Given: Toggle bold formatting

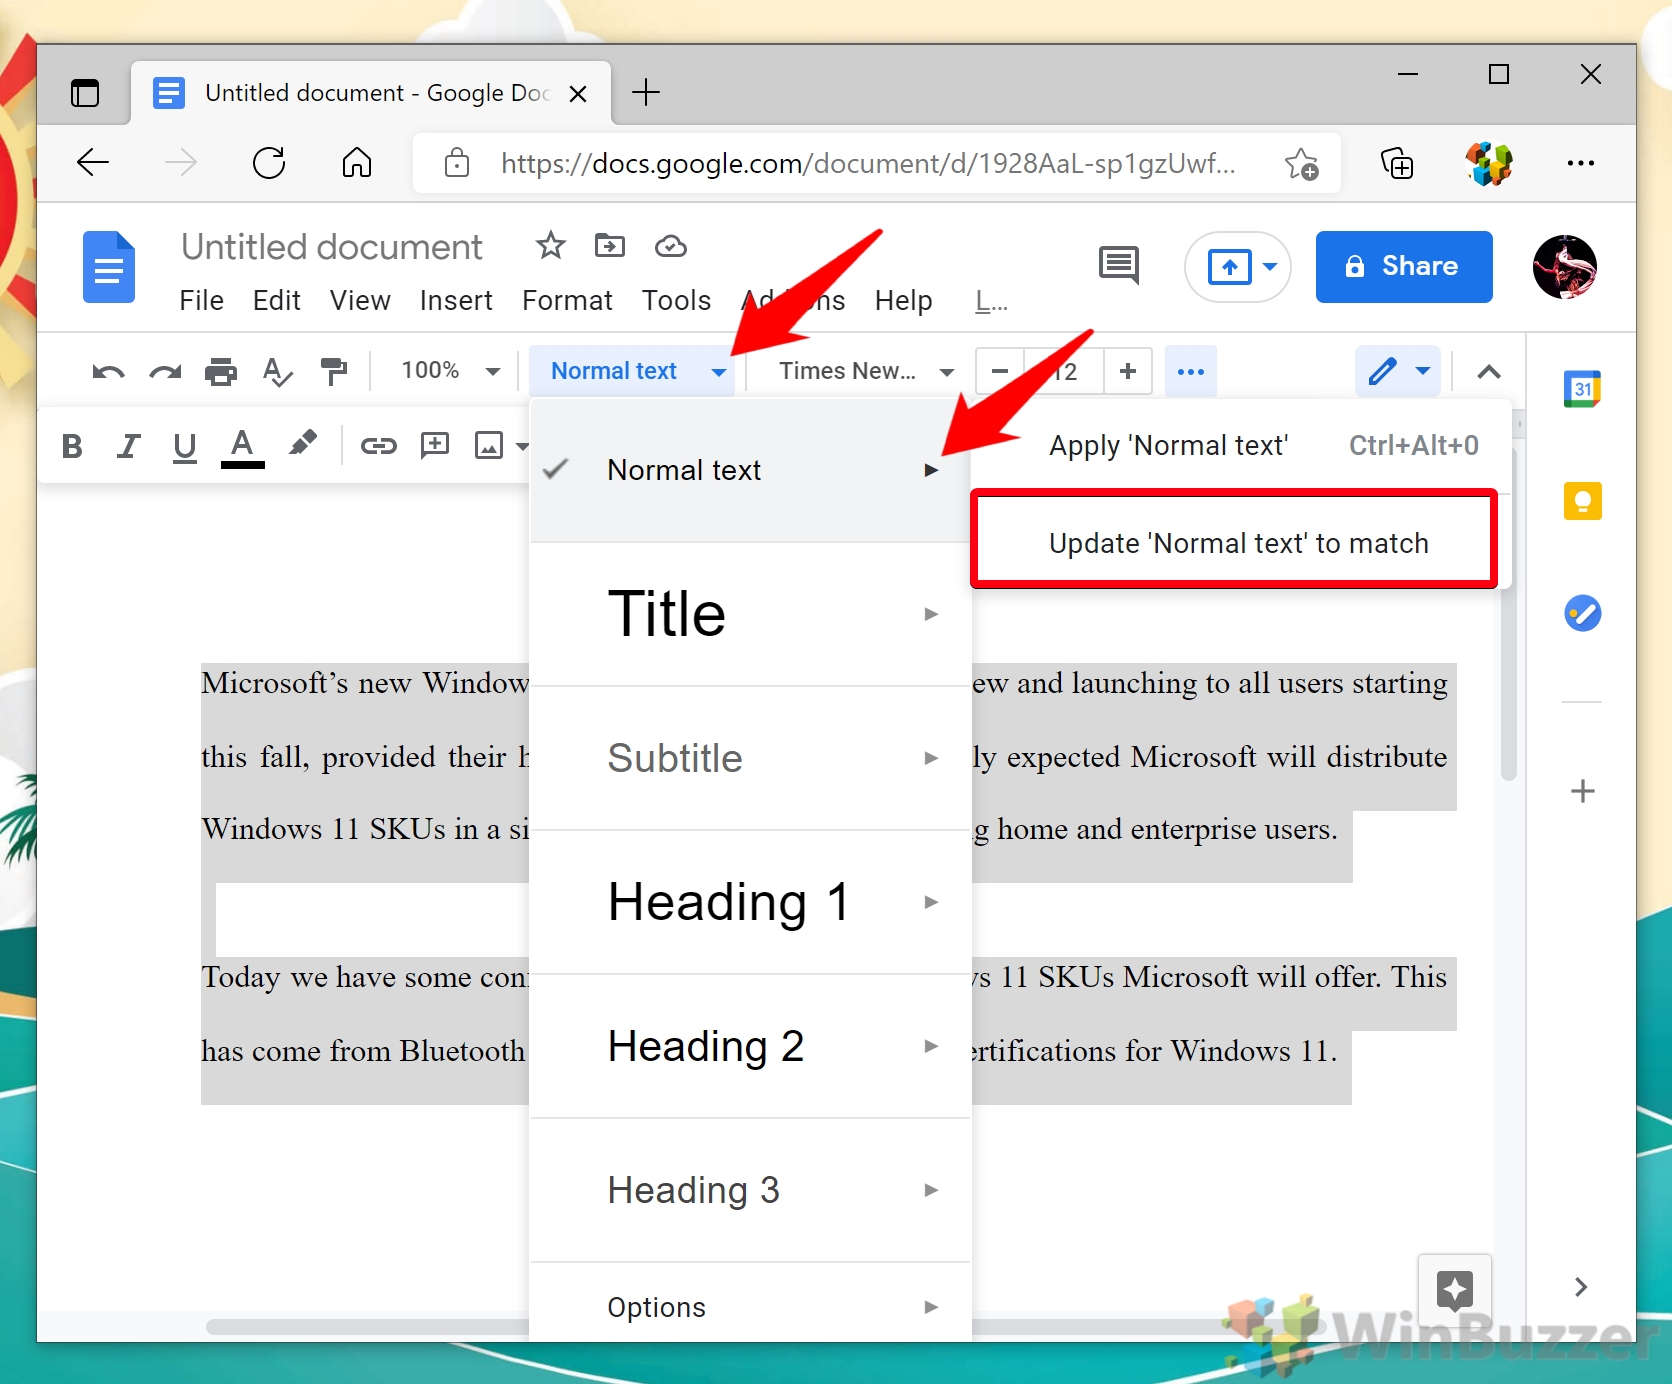Looking at the screenshot, I should tap(72, 446).
